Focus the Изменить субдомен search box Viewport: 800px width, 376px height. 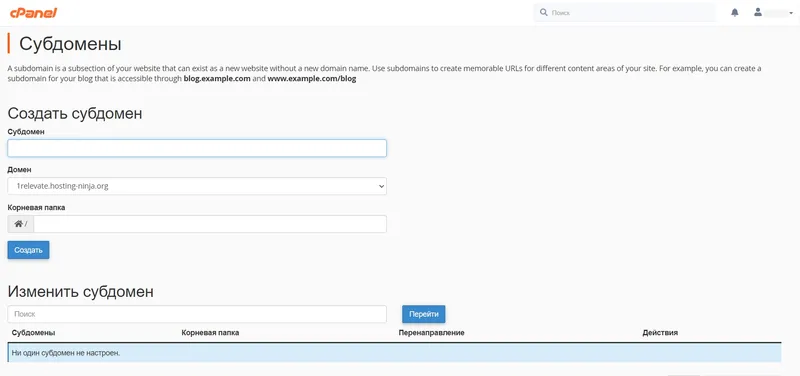(x=197, y=314)
